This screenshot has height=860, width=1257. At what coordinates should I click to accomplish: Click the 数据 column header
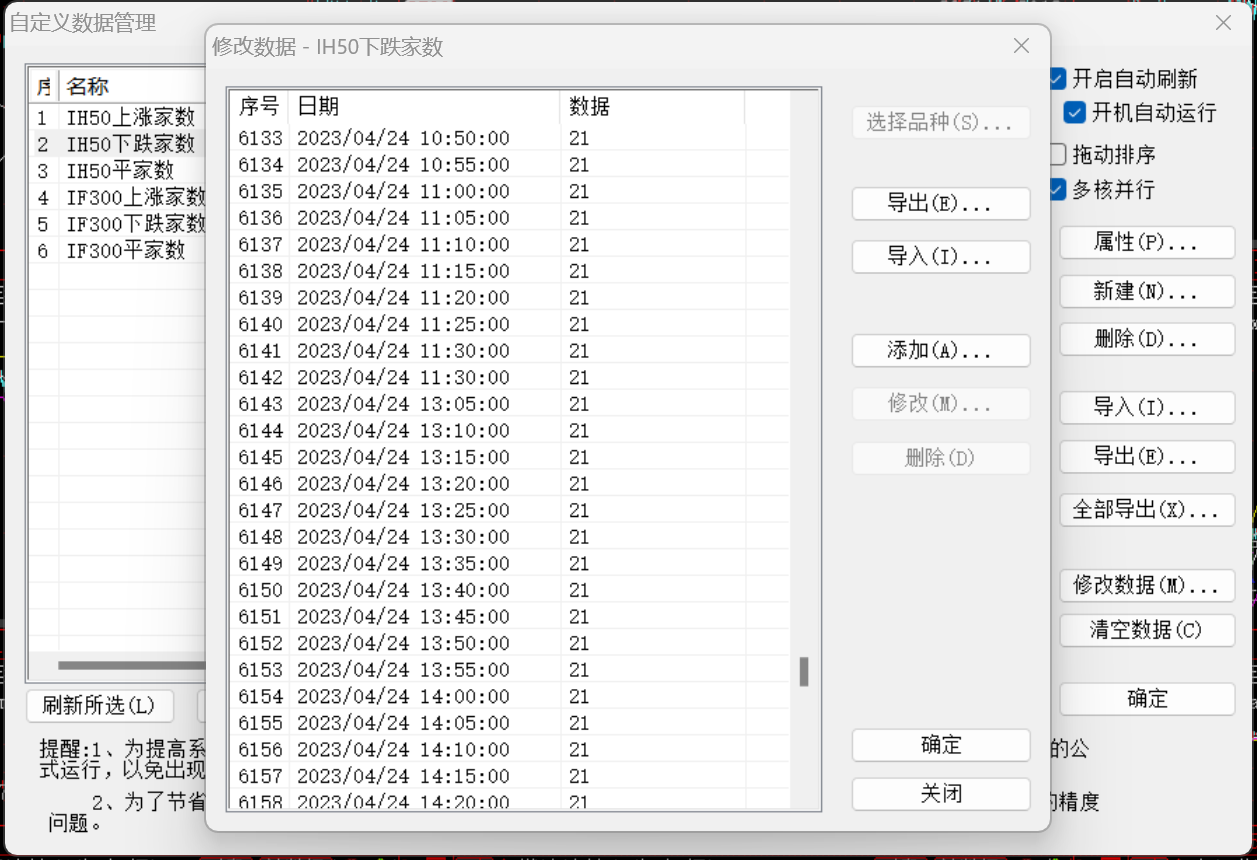[652, 107]
